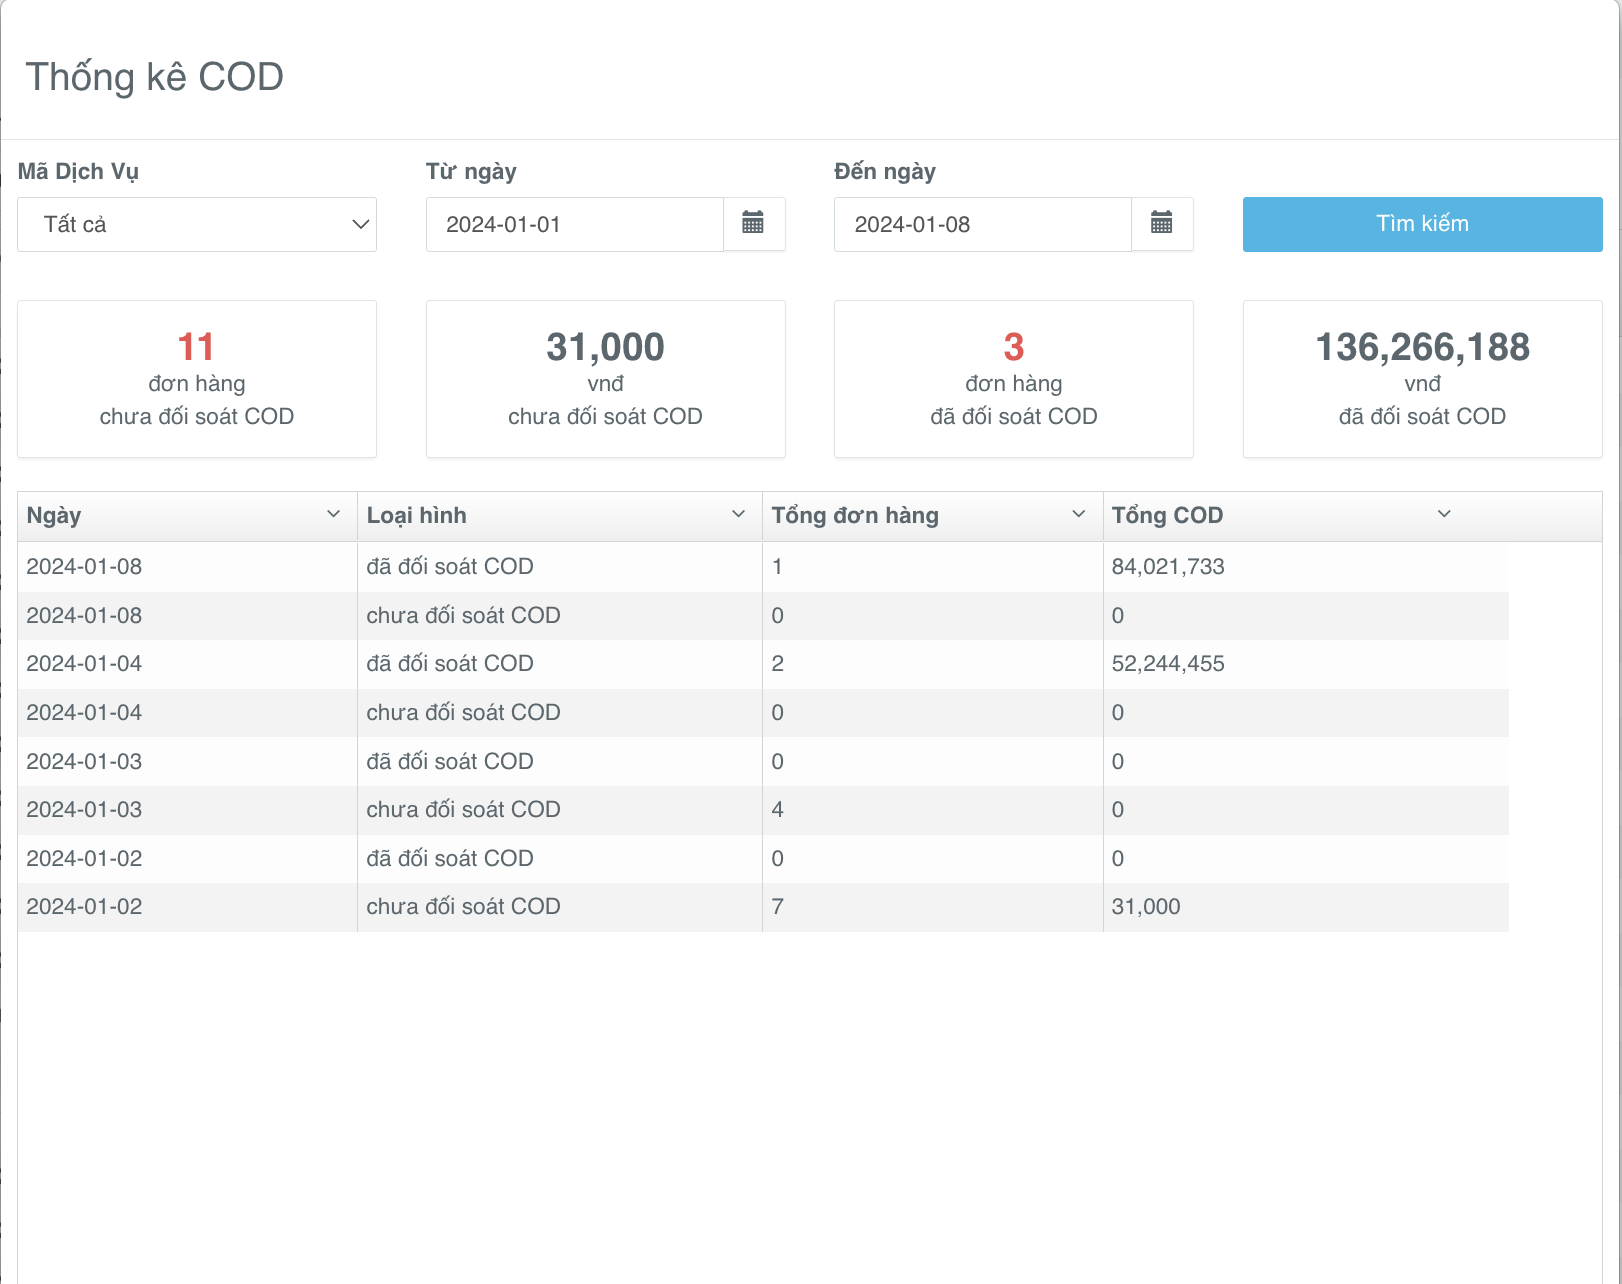Open the Mã Dịch Vụ dropdown showing Tất cả
This screenshot has width=1622, height=1284.
(x=197, y=224)
